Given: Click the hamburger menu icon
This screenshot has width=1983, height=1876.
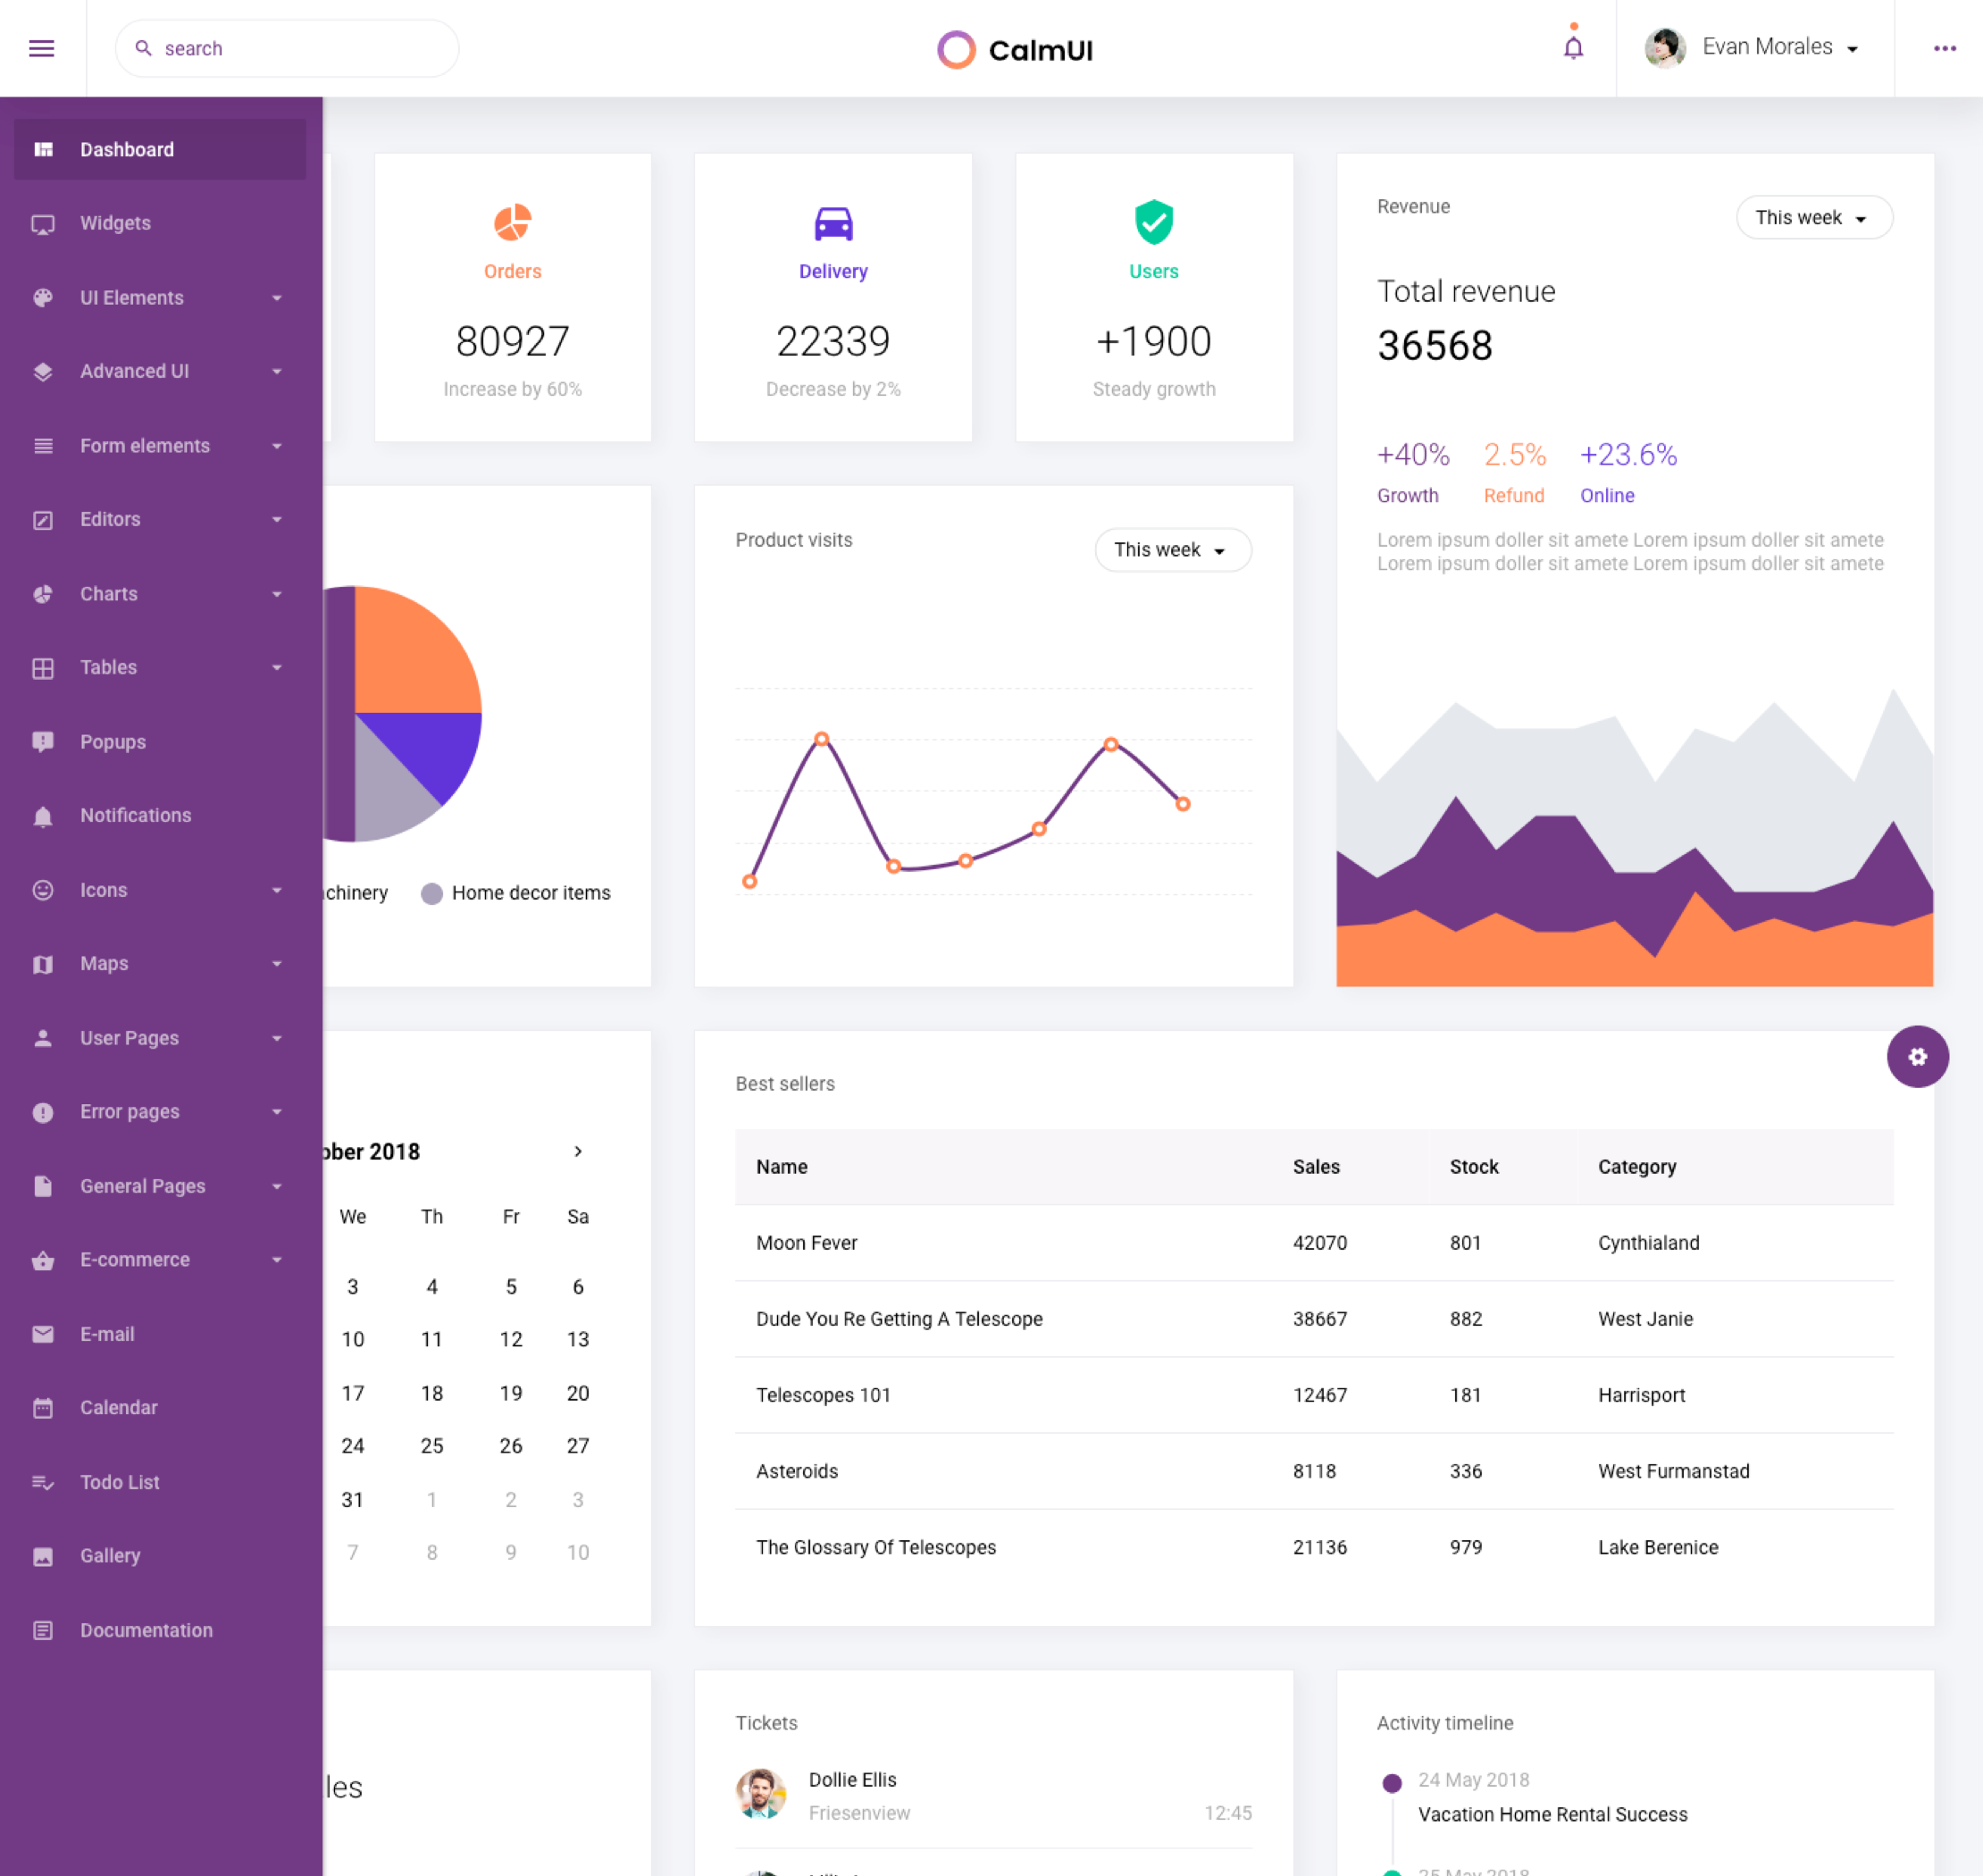Looking at the screenshot, I should click(41, 48).
